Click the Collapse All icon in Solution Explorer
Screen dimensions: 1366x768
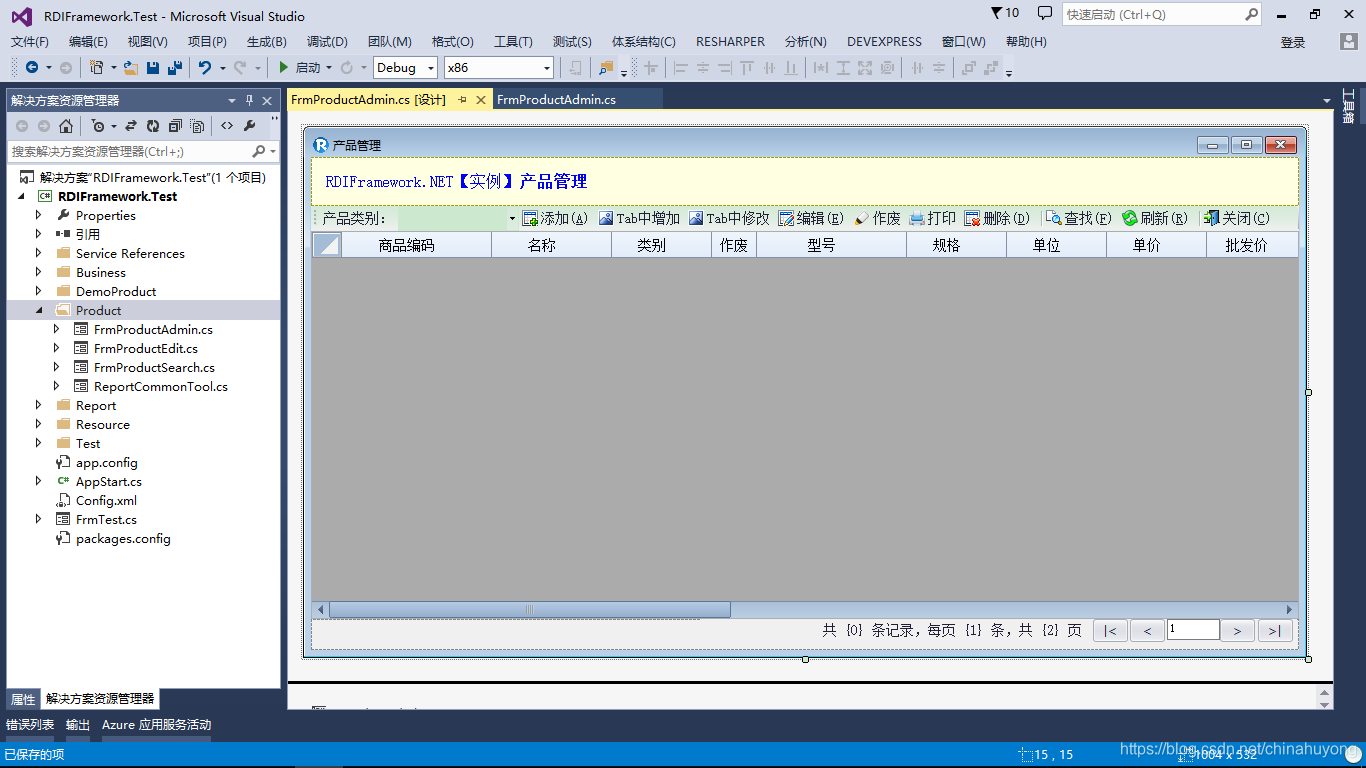tap(175, 126)
